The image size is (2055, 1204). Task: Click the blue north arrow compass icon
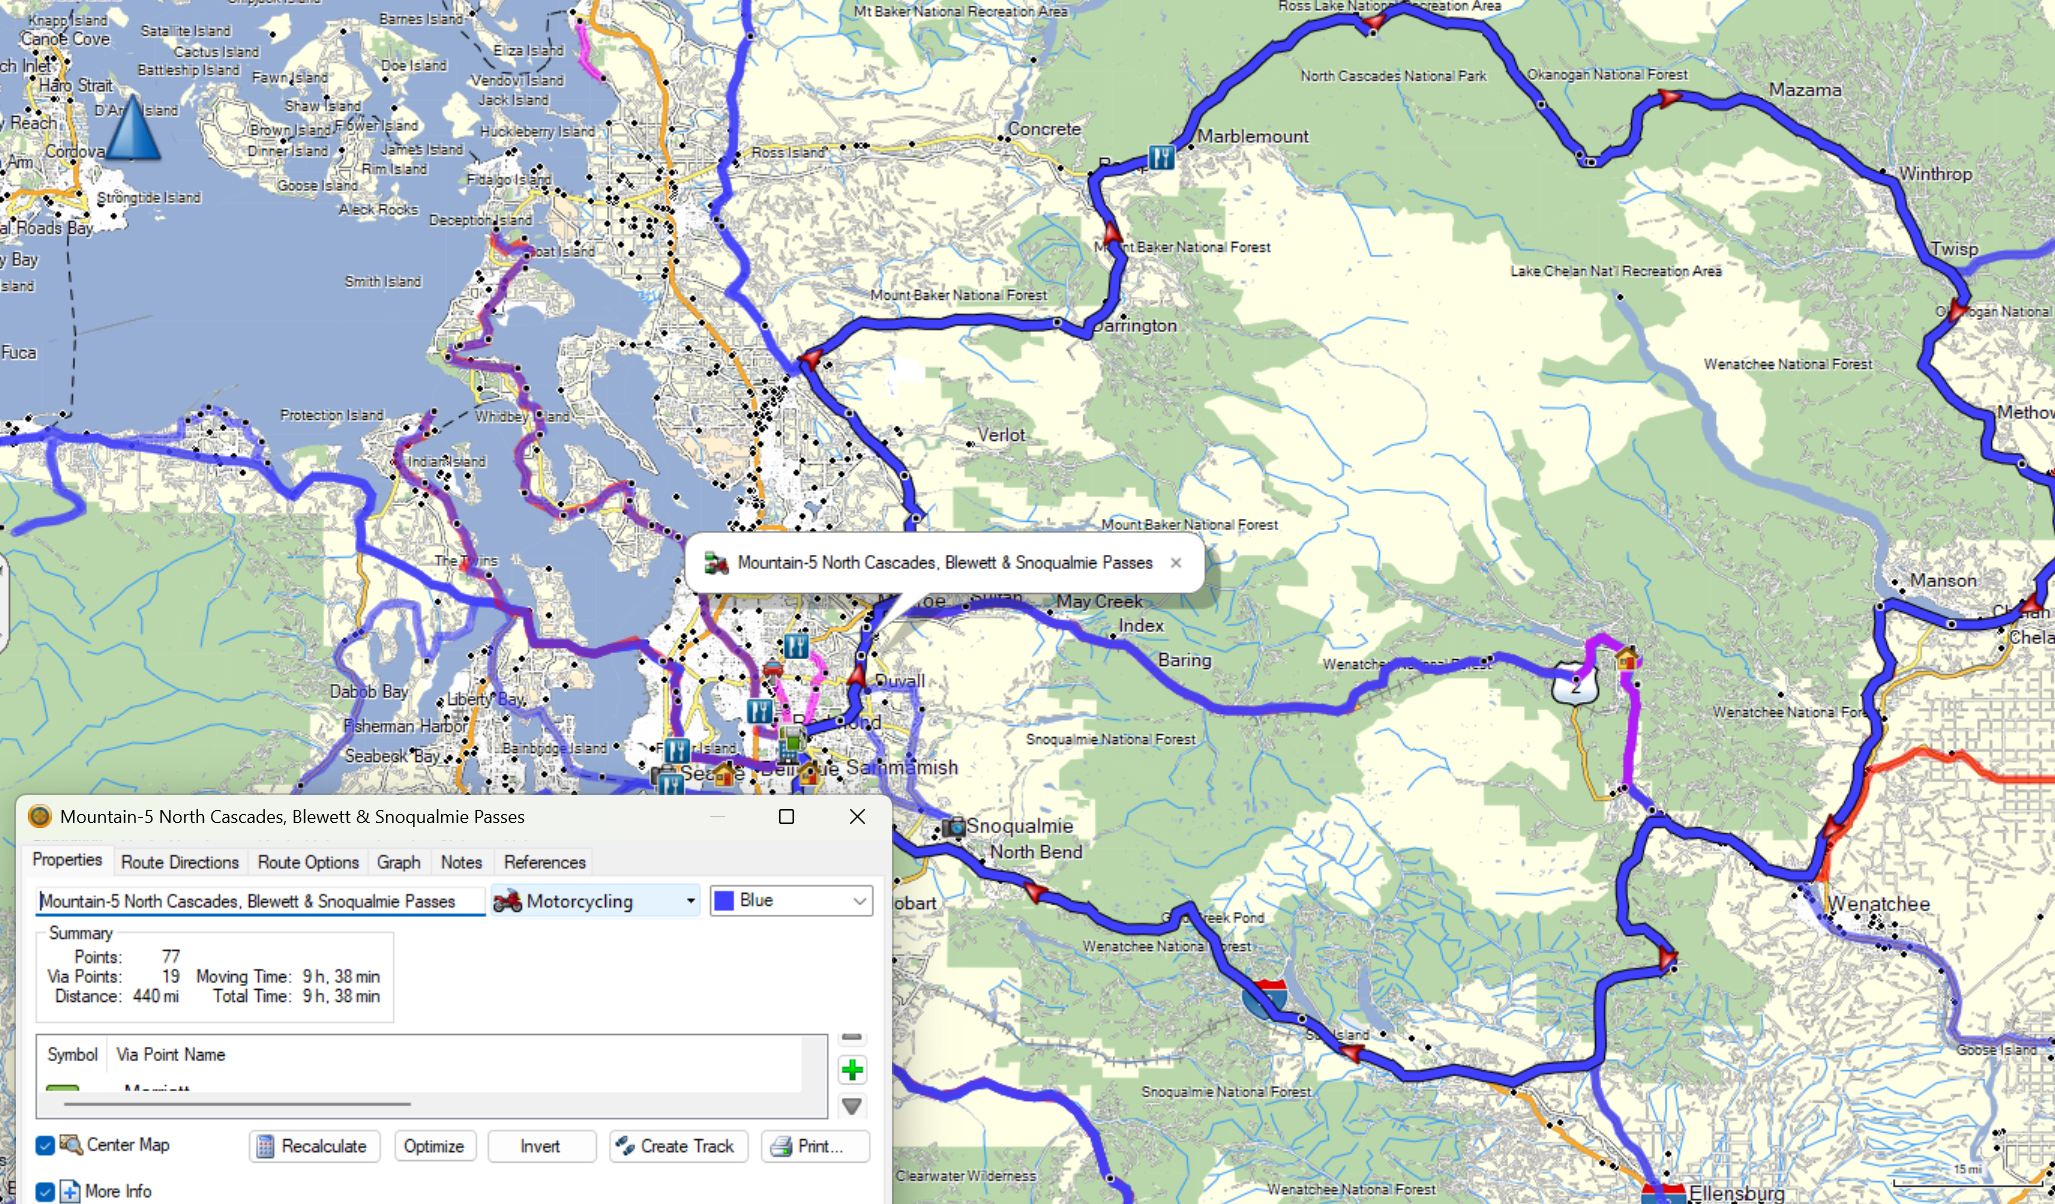pyautogui.click(x=132, y=128)
